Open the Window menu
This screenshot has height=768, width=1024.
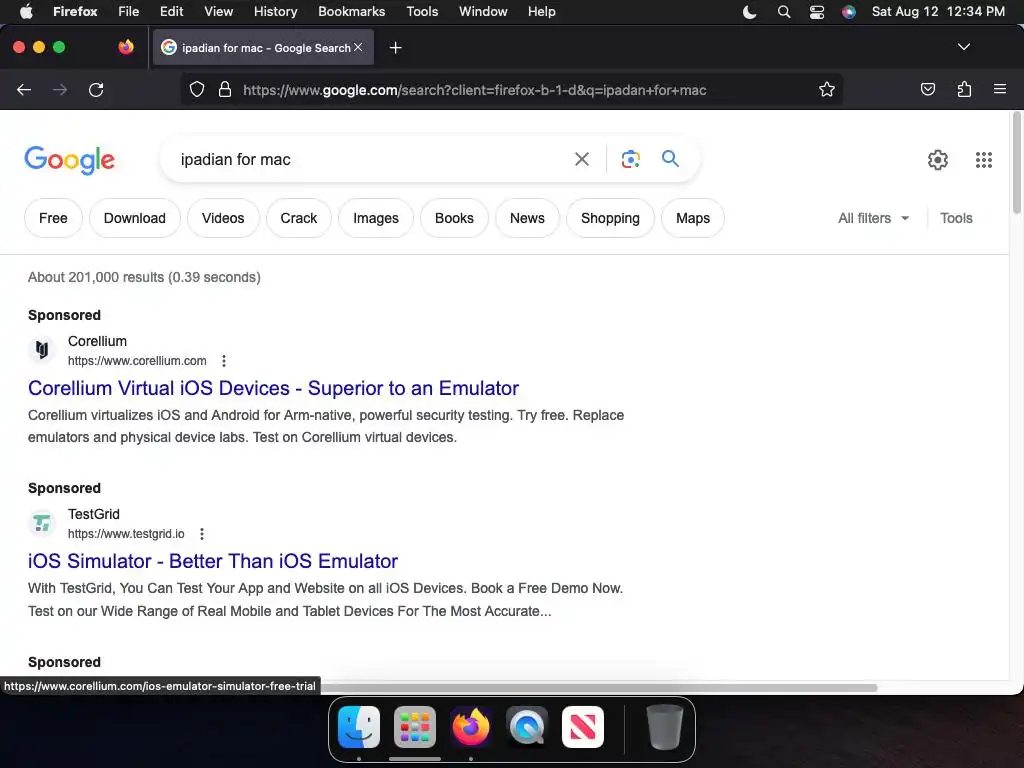[x=483, y=12]
